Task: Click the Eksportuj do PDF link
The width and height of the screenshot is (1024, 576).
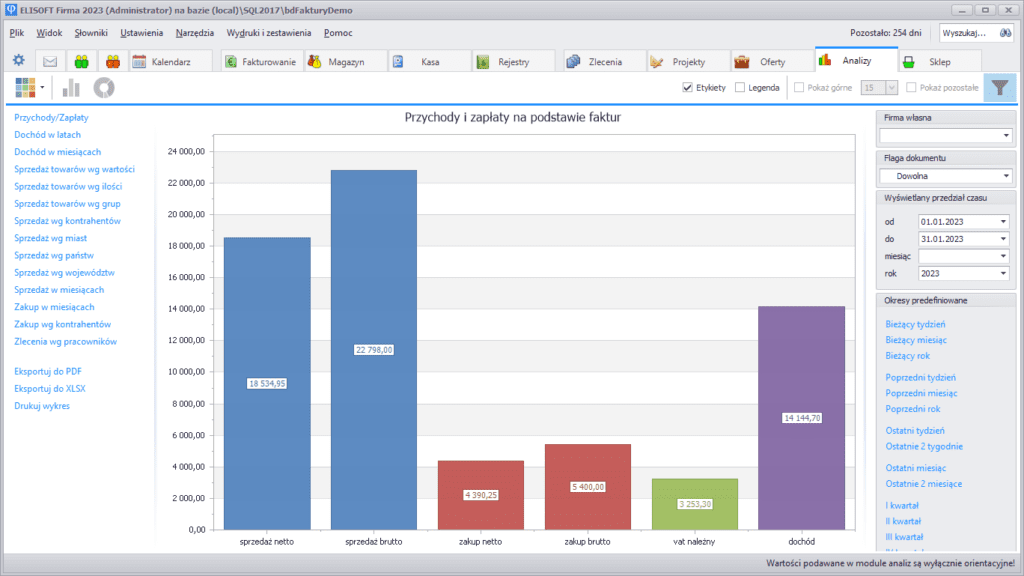Action: (x=48, y=371)
